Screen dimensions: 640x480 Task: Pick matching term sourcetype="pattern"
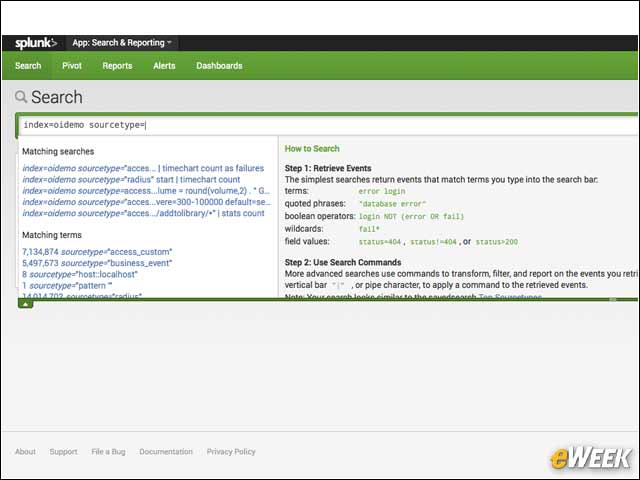point(67,286)
